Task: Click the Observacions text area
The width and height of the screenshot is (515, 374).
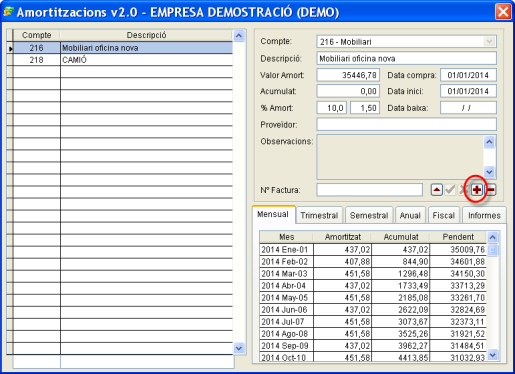Action: point(400,157)
